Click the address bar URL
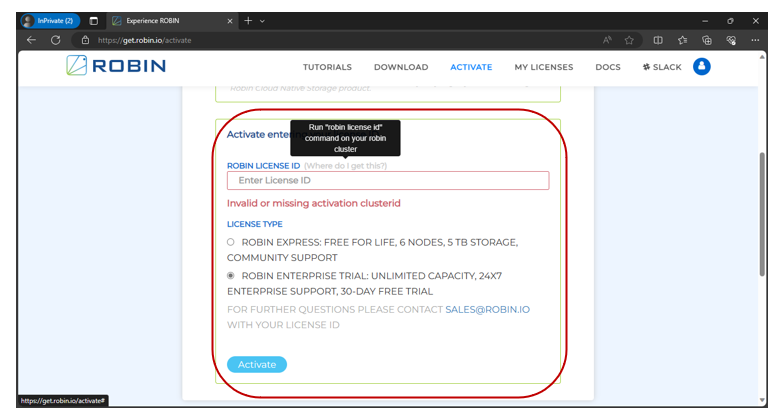The height and width of the screenshot is (417, 778). tap(144, 40)
